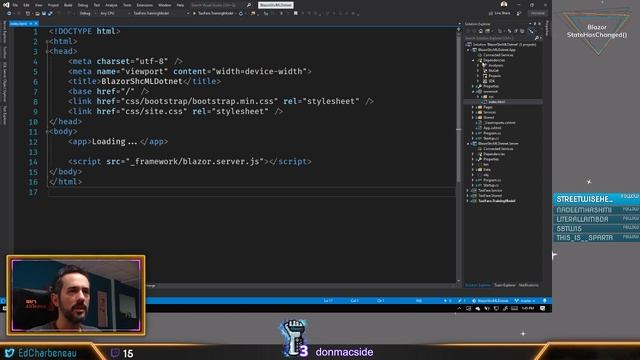Collapse the html element at line 2
The height and width of the screenshot is (360, 640).
(47, 42)
